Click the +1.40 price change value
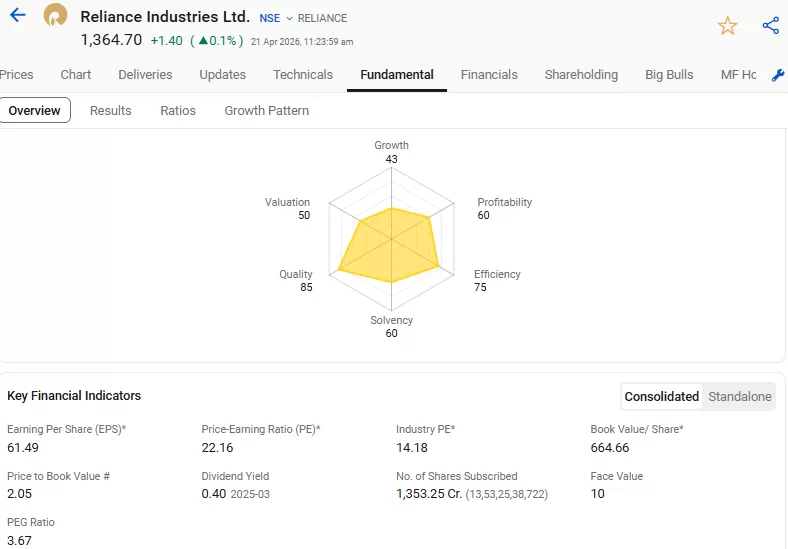 (x=166, y=41)
